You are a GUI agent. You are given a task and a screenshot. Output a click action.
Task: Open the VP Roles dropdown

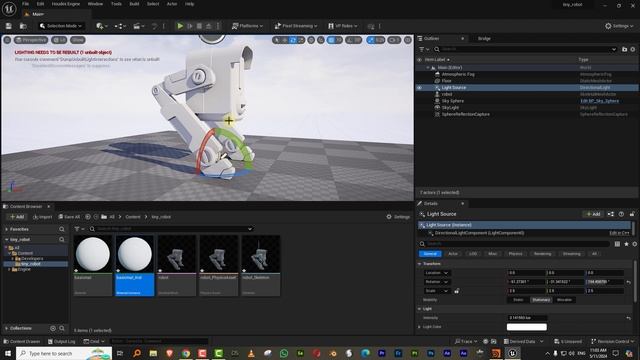coord(342,26)
